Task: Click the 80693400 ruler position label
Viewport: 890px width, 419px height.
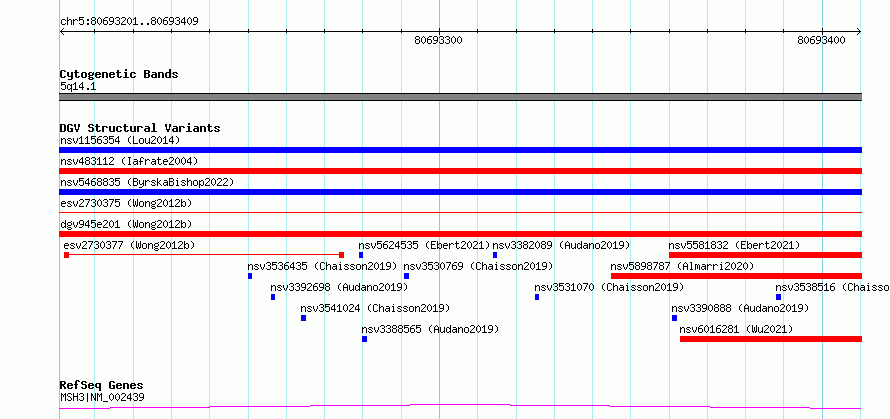Action: 821,40
